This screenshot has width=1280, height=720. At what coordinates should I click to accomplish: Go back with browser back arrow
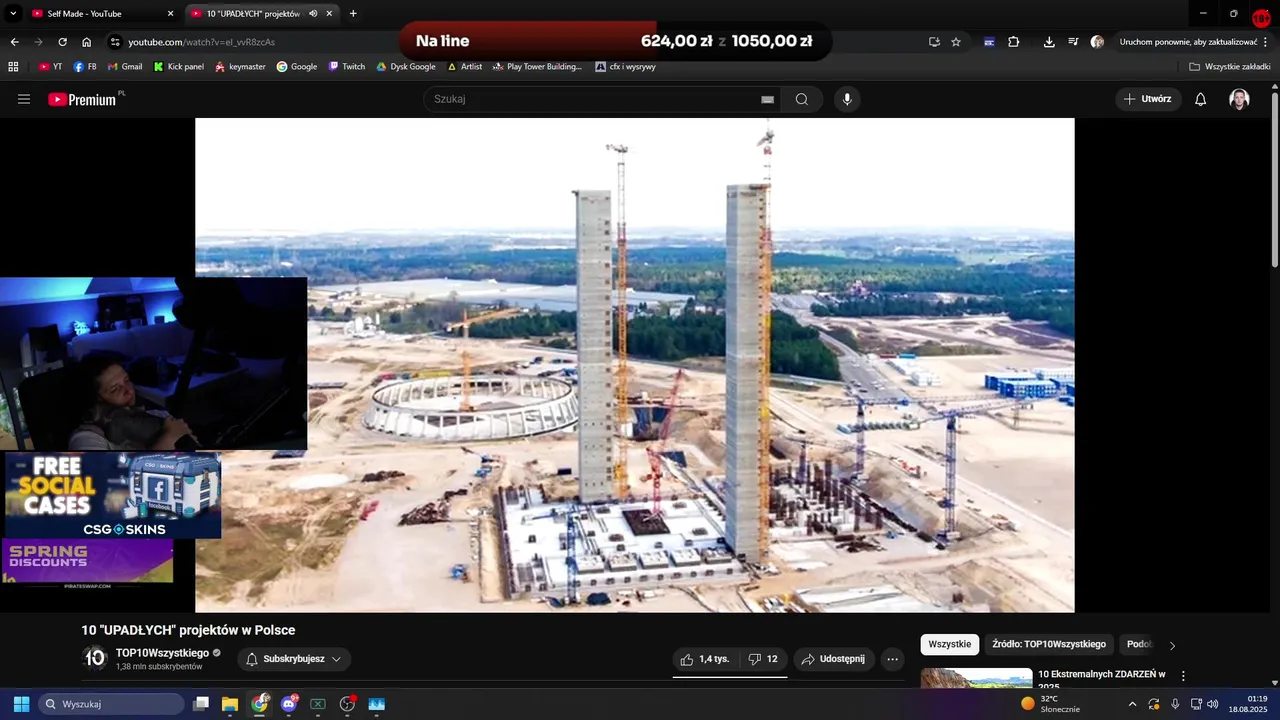click(x=14, y=42)
